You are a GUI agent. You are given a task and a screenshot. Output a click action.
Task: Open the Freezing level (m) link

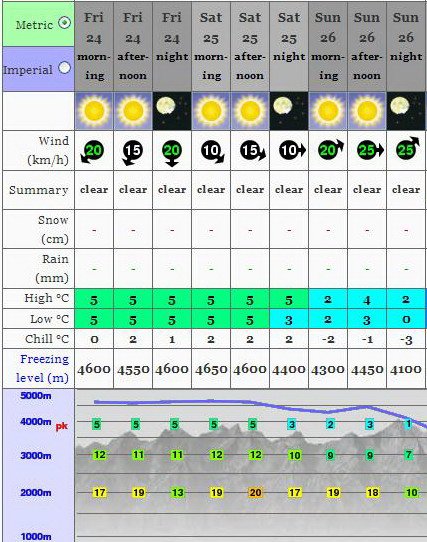point(43,368)
